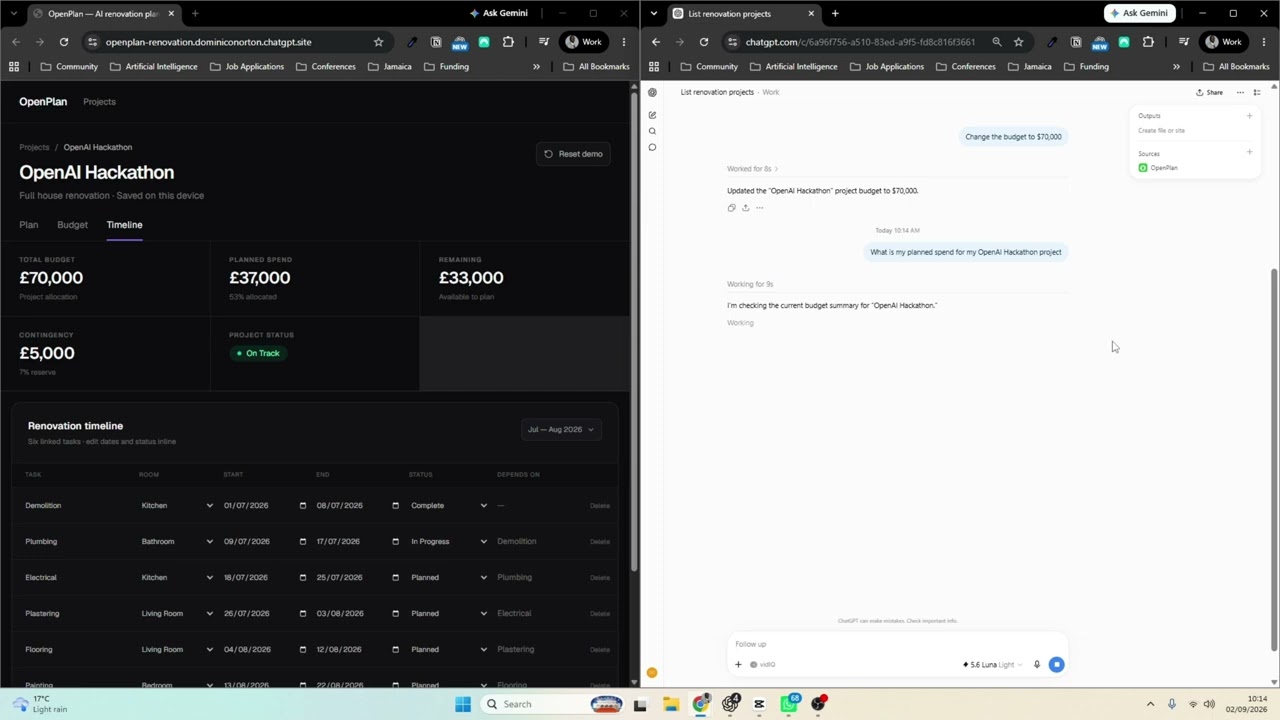Open more options under the budget response
Image resolution: width=1280 pixels, height=720 pixels.
[x=759, y=208]
